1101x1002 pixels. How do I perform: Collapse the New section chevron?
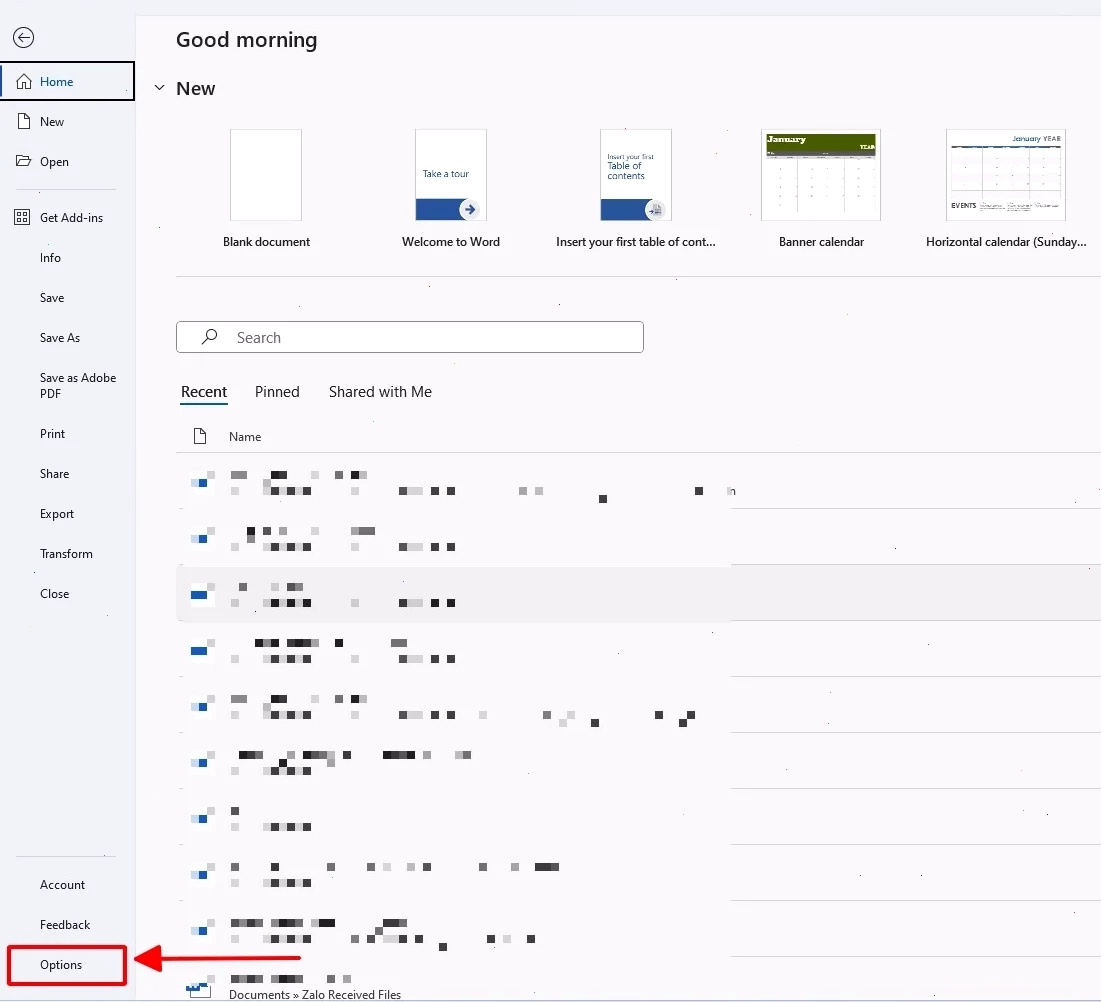tap(159, 88)
